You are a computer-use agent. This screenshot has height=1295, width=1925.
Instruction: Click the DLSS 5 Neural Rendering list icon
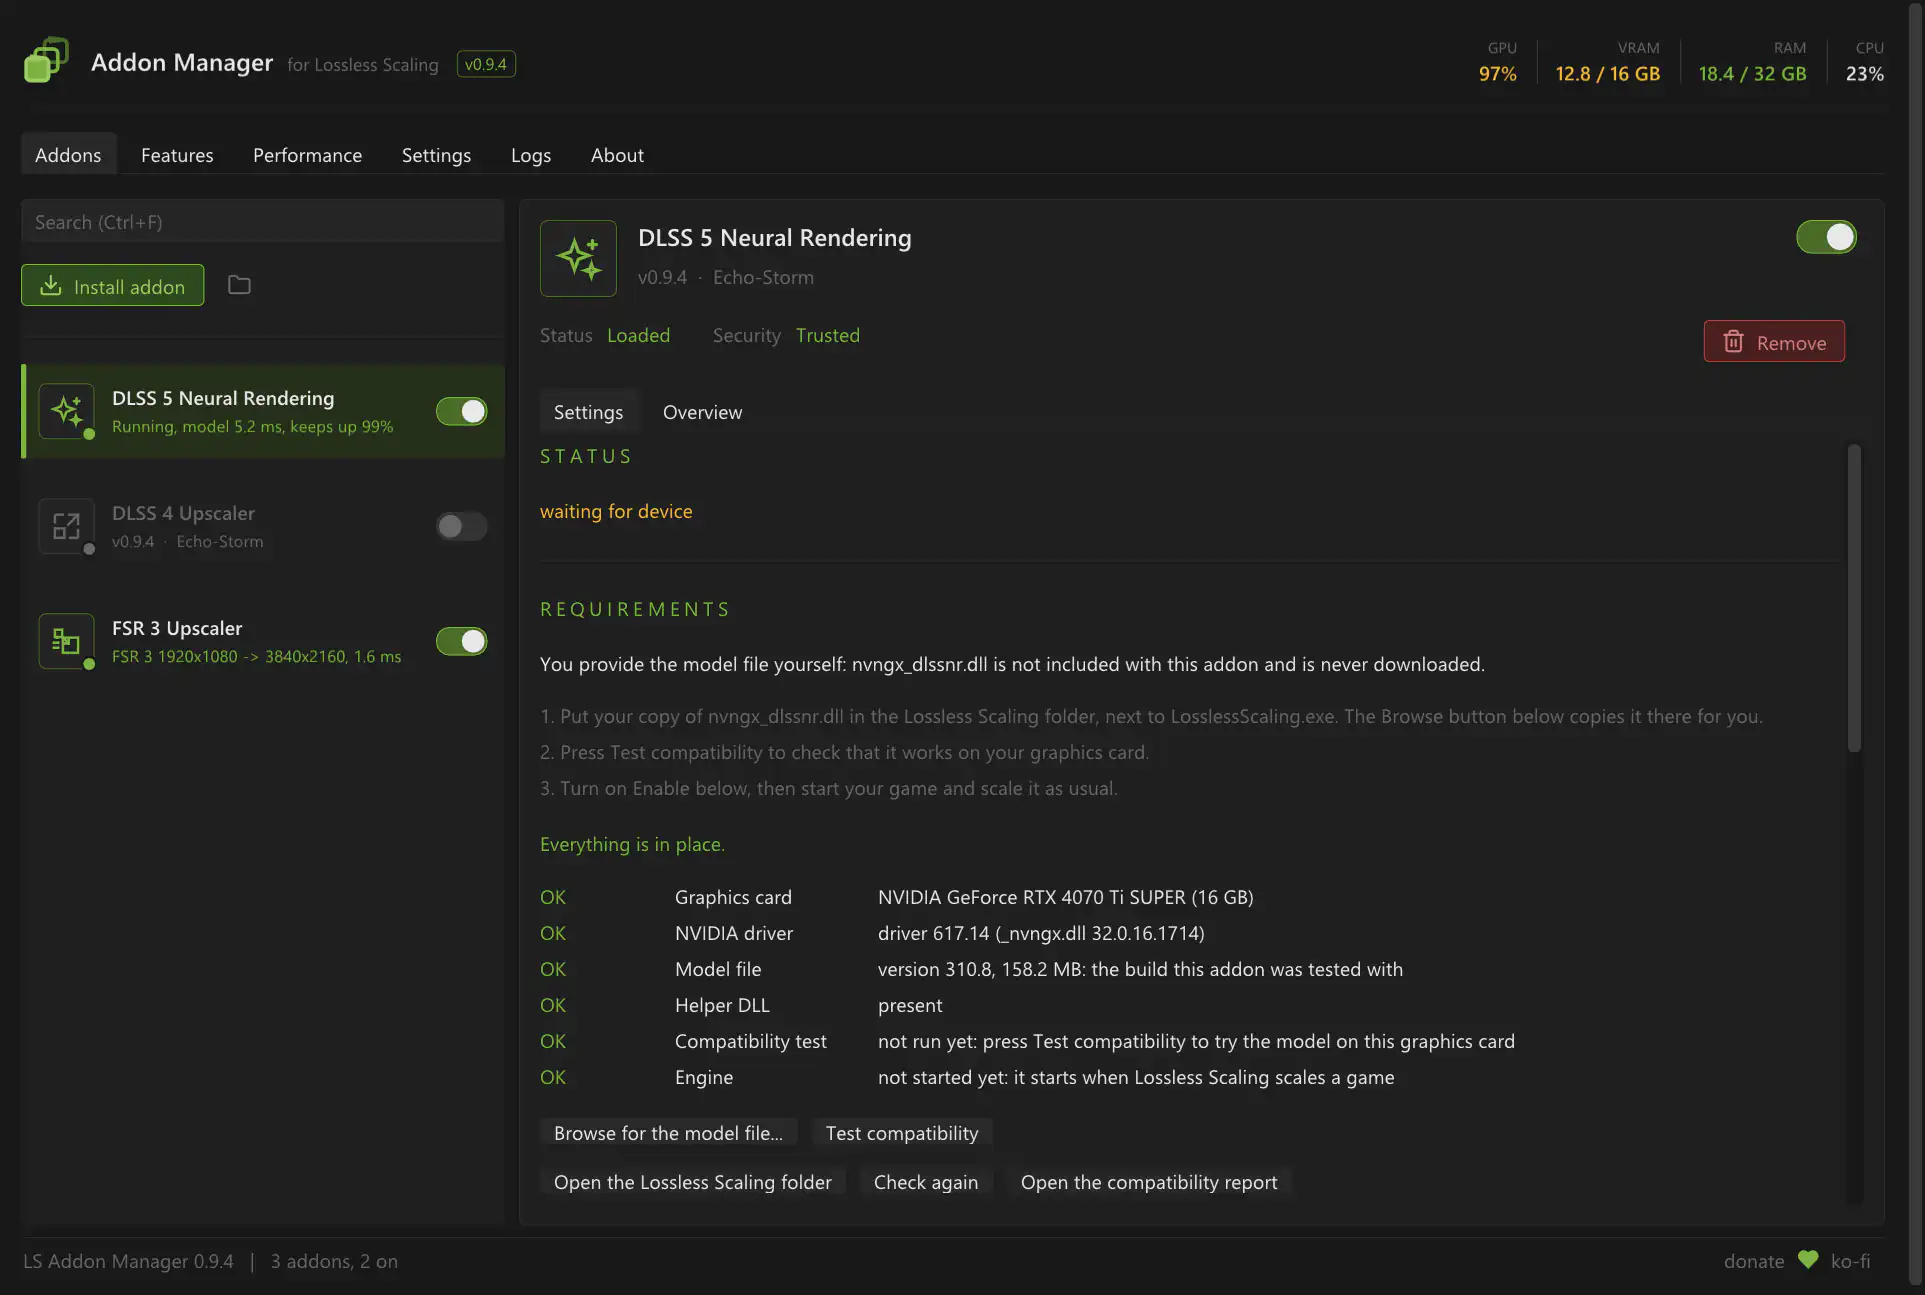coord(66,411)
